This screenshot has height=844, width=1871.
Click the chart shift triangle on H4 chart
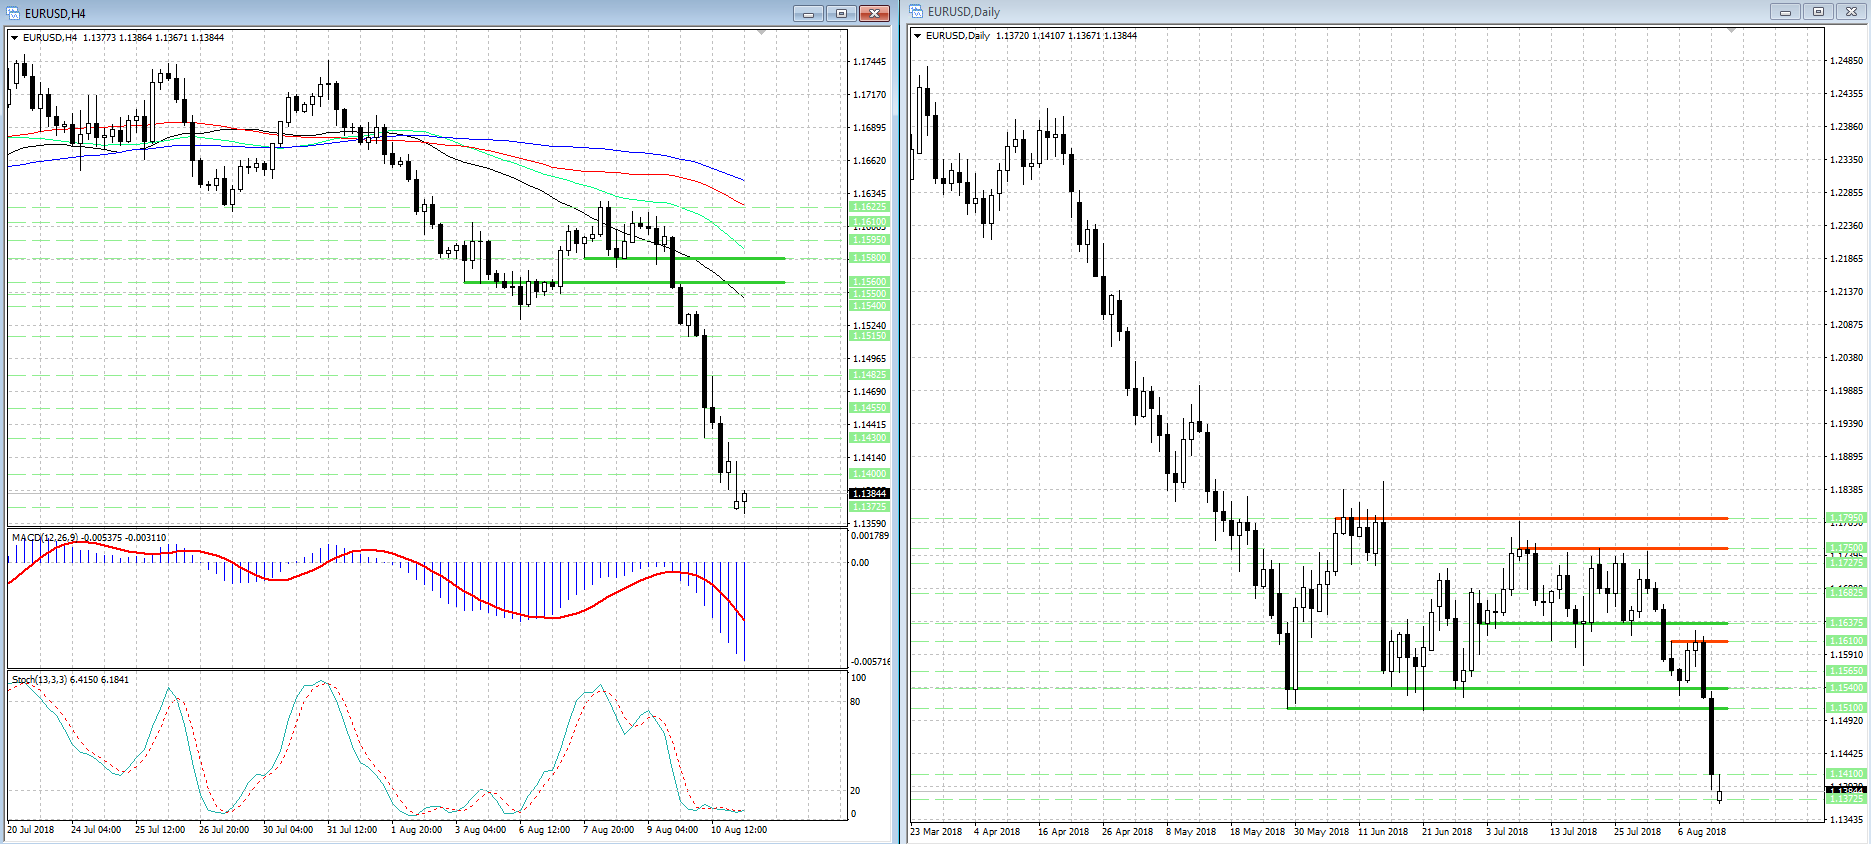pyautogui.click(x=761, y=33)
